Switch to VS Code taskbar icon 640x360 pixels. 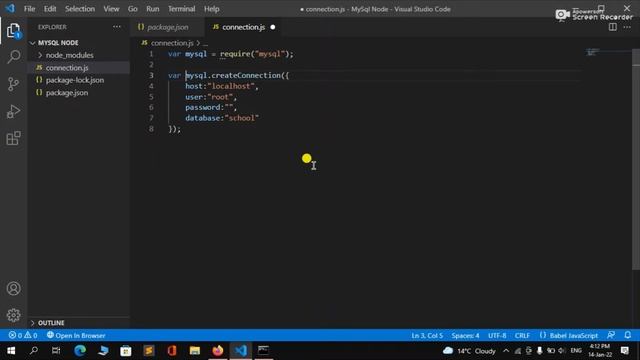(241, 351)
